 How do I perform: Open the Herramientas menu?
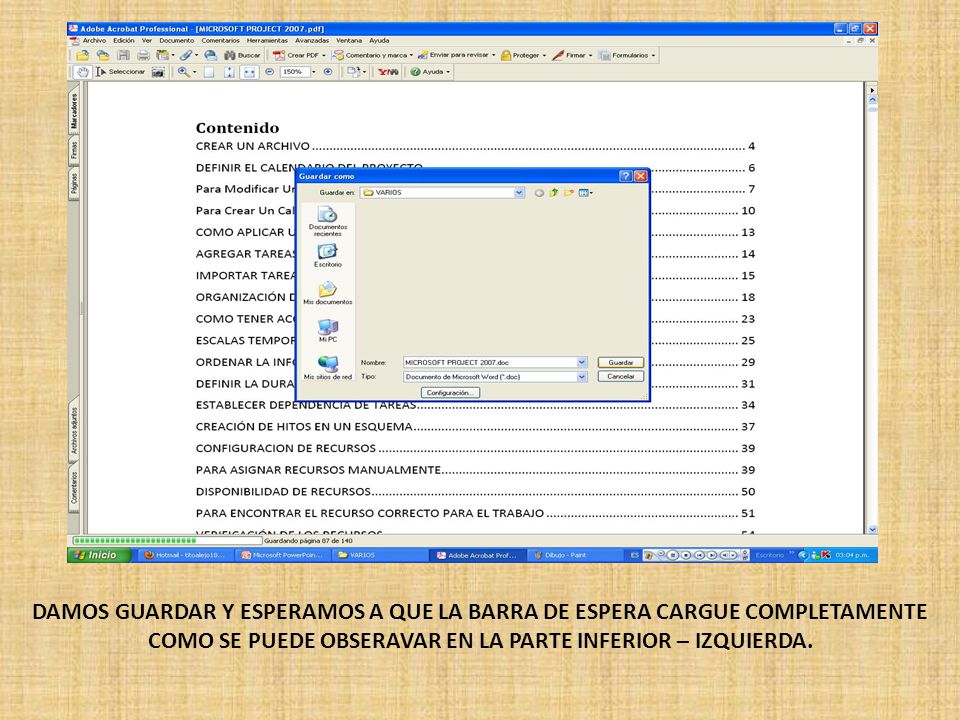(267, 40)
